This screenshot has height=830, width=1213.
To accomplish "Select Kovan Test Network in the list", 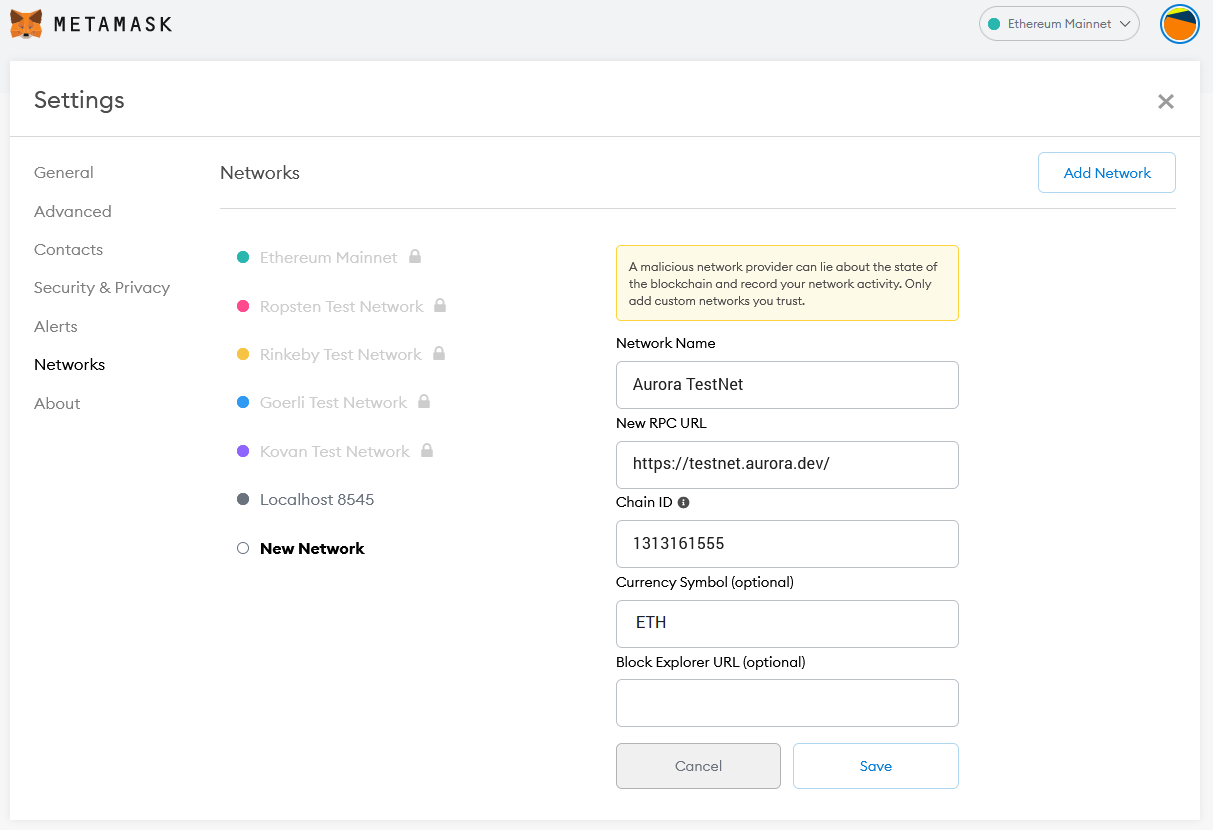I will click(335, 451).
